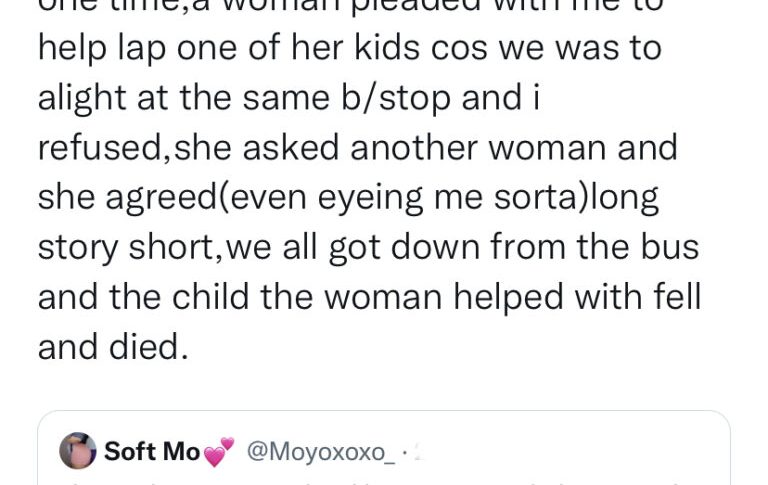Viewport: 768px width, 485px height.
Task: Click the line starting "refused, she asked"
Action: pos(357,148)
